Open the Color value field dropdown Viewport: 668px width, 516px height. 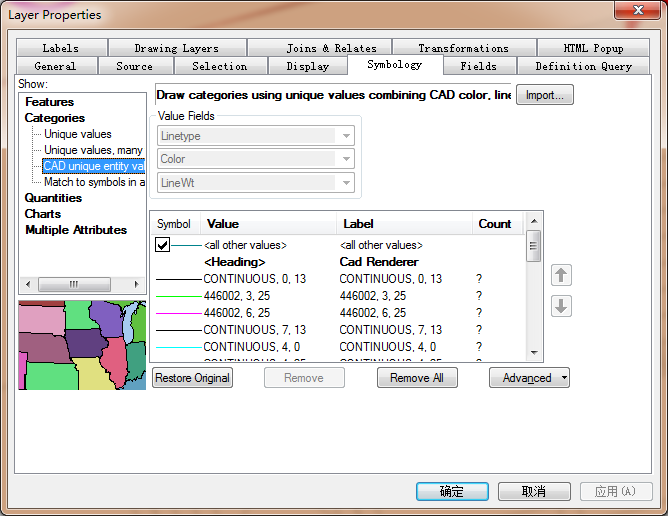point(346,159)
